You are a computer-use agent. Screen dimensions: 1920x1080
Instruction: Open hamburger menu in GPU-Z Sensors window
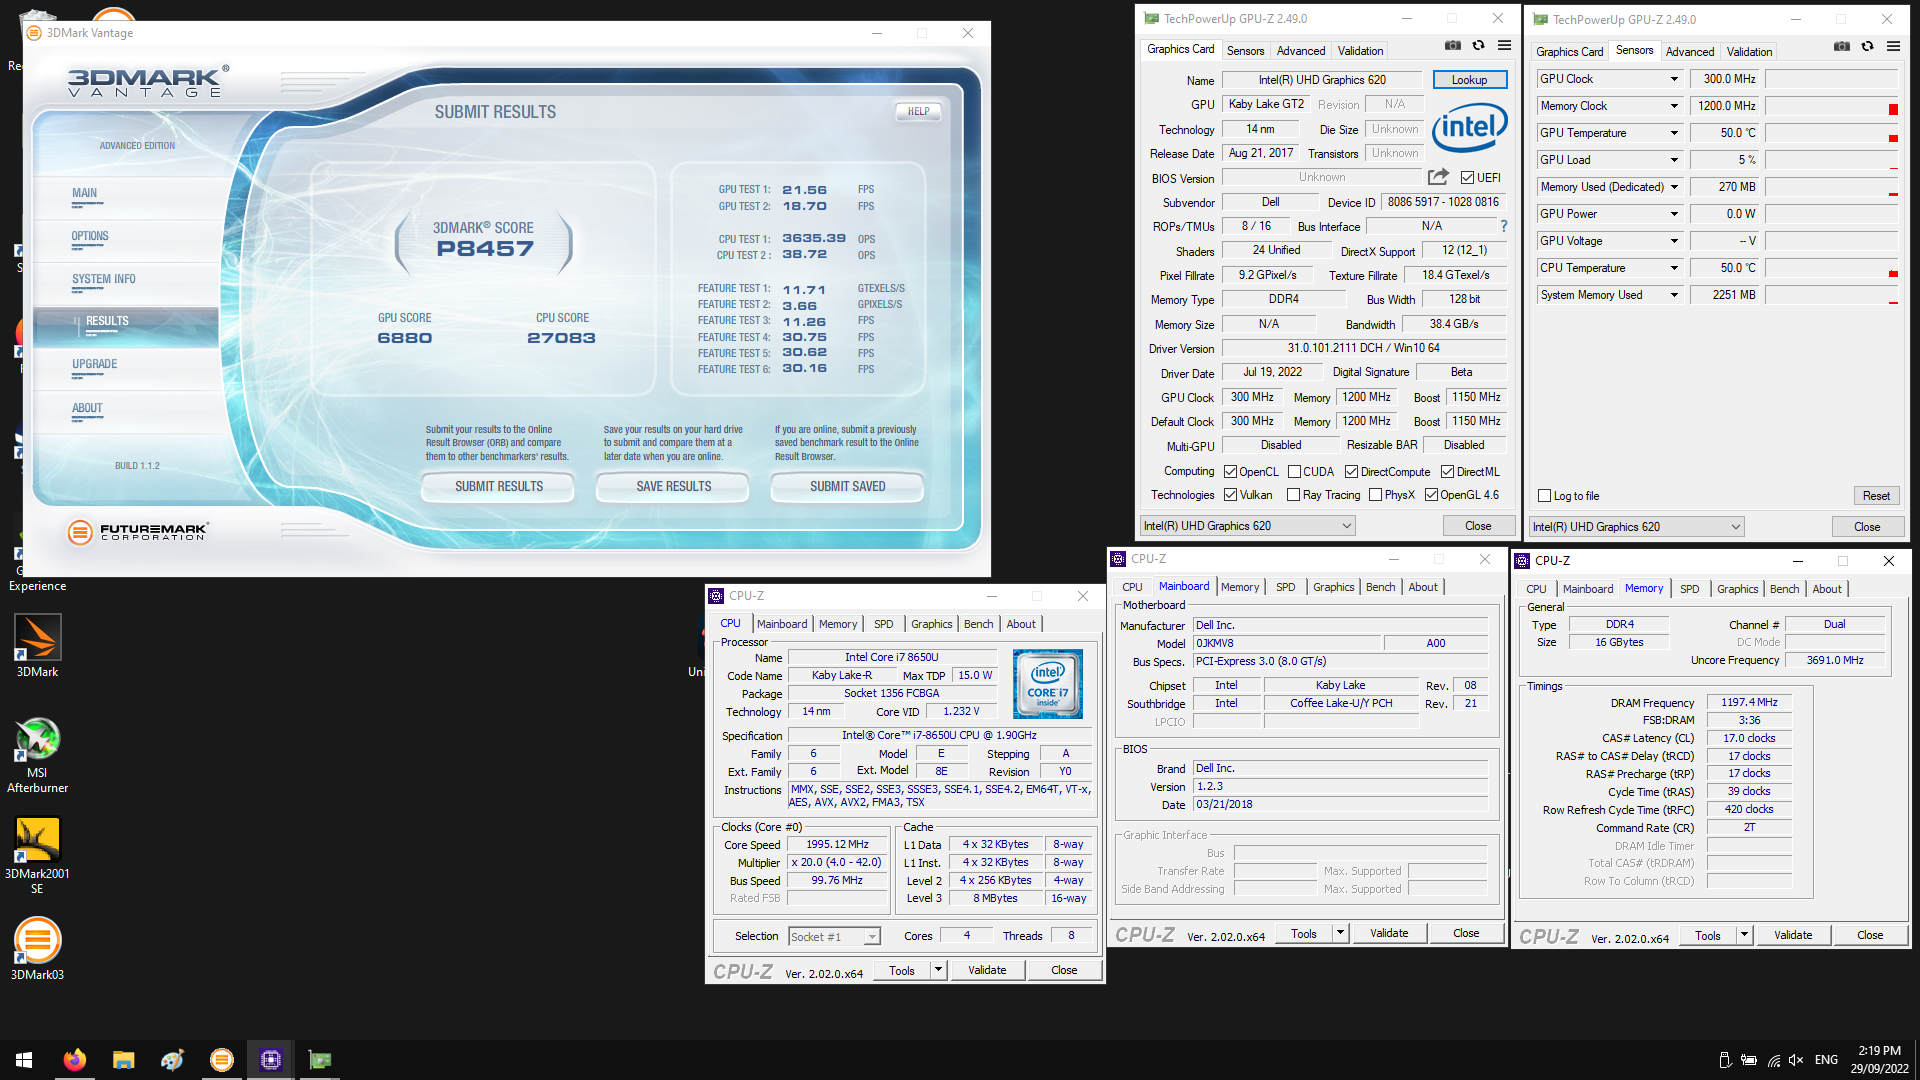[x=1893, y=47]
